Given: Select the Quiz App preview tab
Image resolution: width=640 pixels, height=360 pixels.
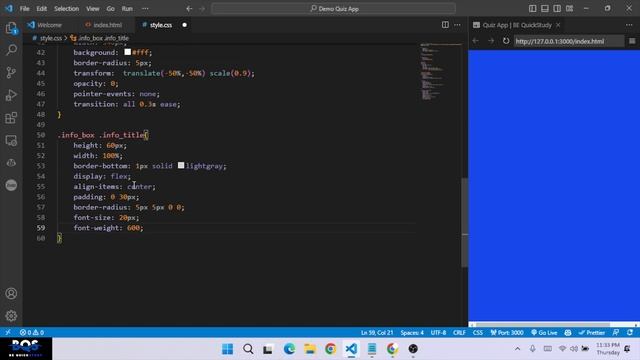Looking at the screenshot, I should coord(517,25).
